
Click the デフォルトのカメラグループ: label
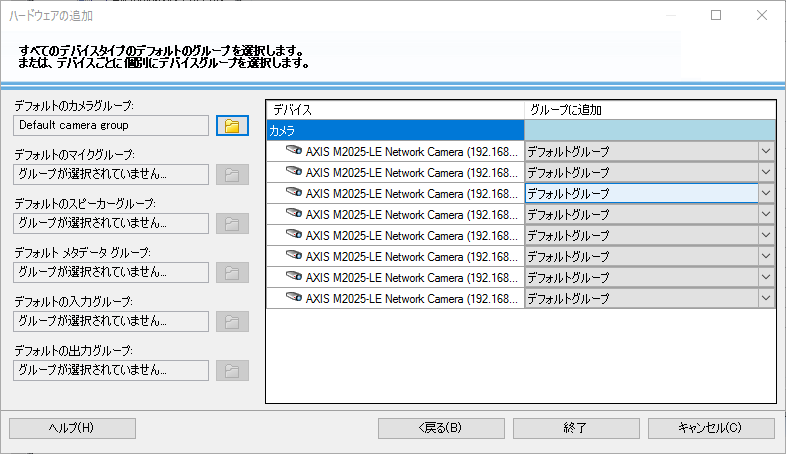coord(74,106)
